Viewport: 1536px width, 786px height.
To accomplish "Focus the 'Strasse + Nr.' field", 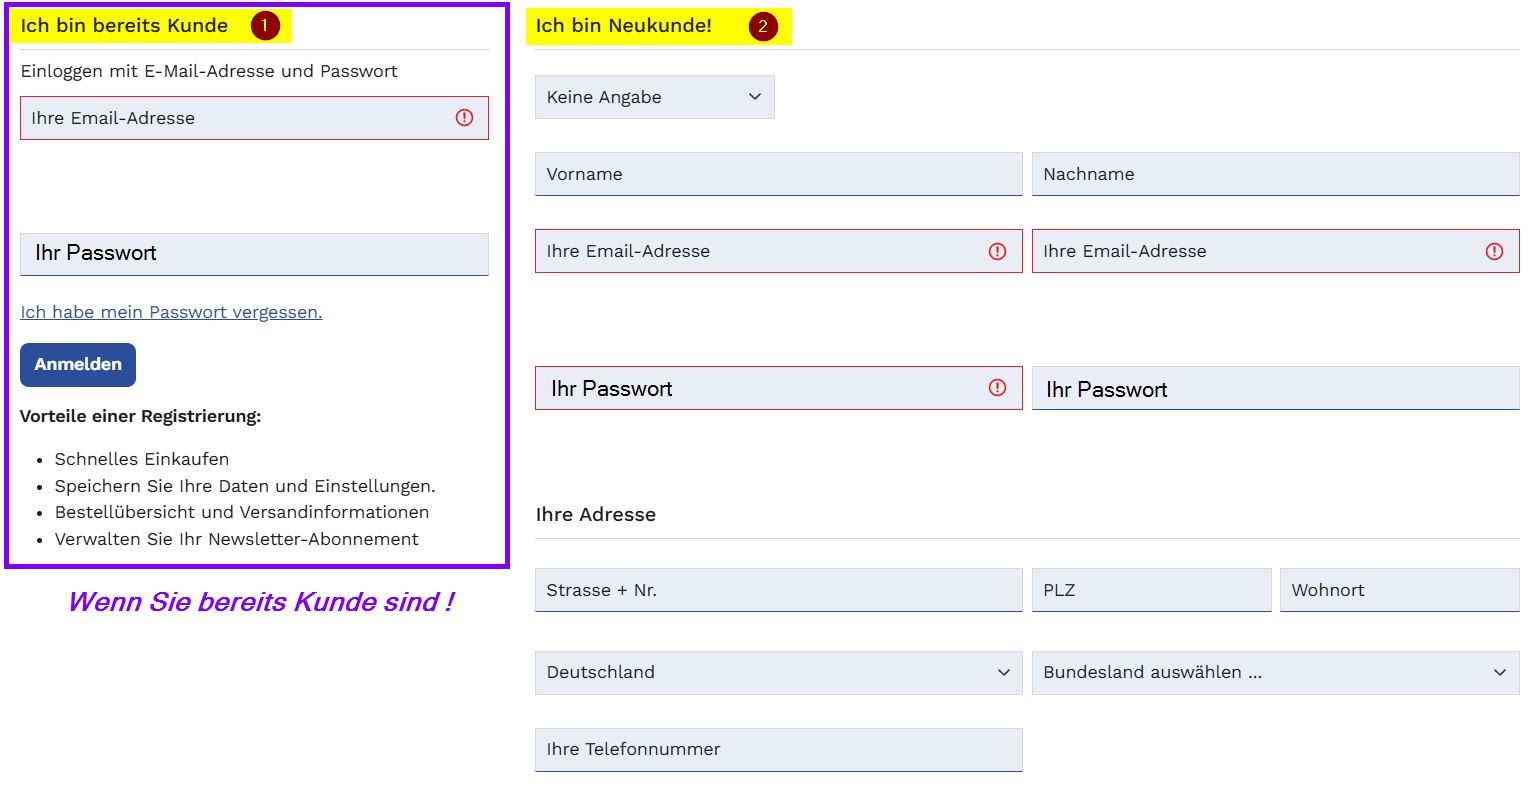I will 778,590.
